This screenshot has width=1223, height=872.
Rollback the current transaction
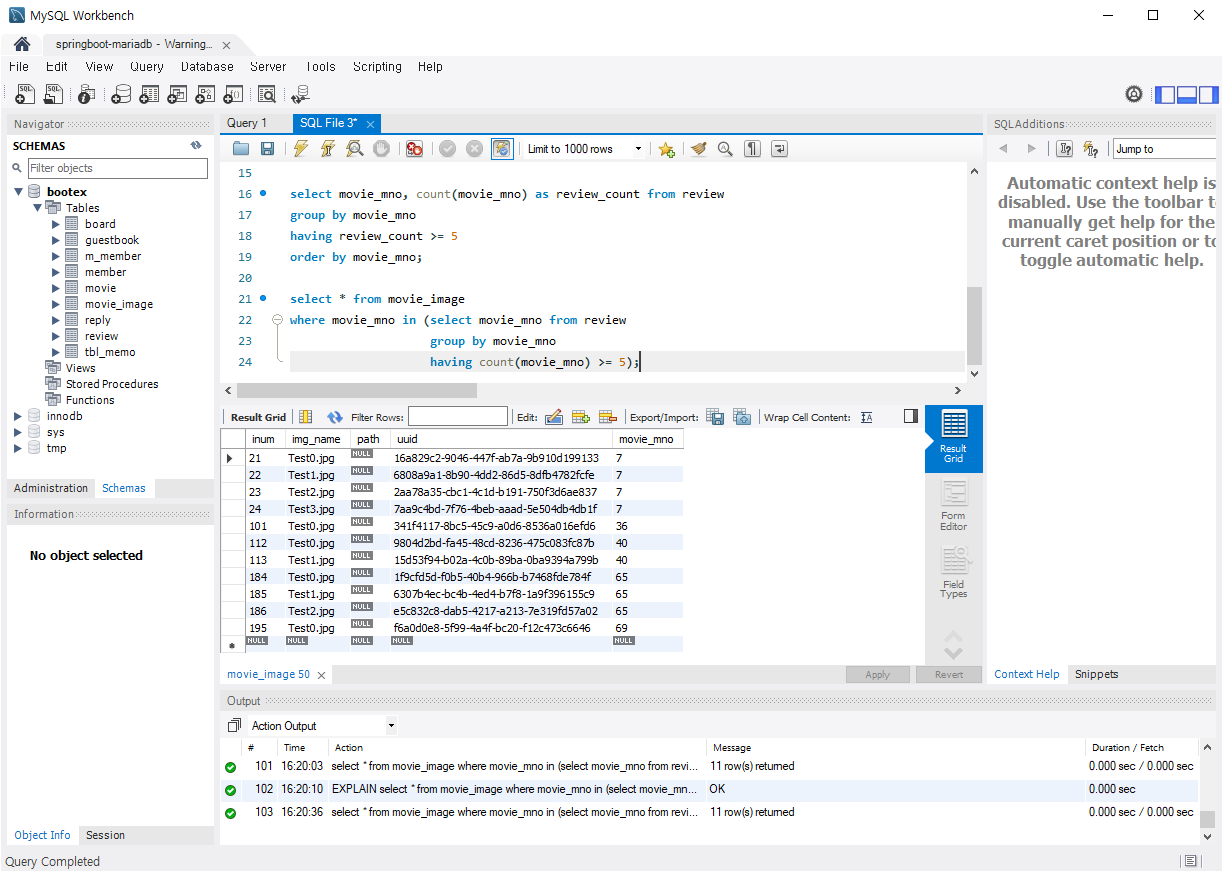point(474,149)
